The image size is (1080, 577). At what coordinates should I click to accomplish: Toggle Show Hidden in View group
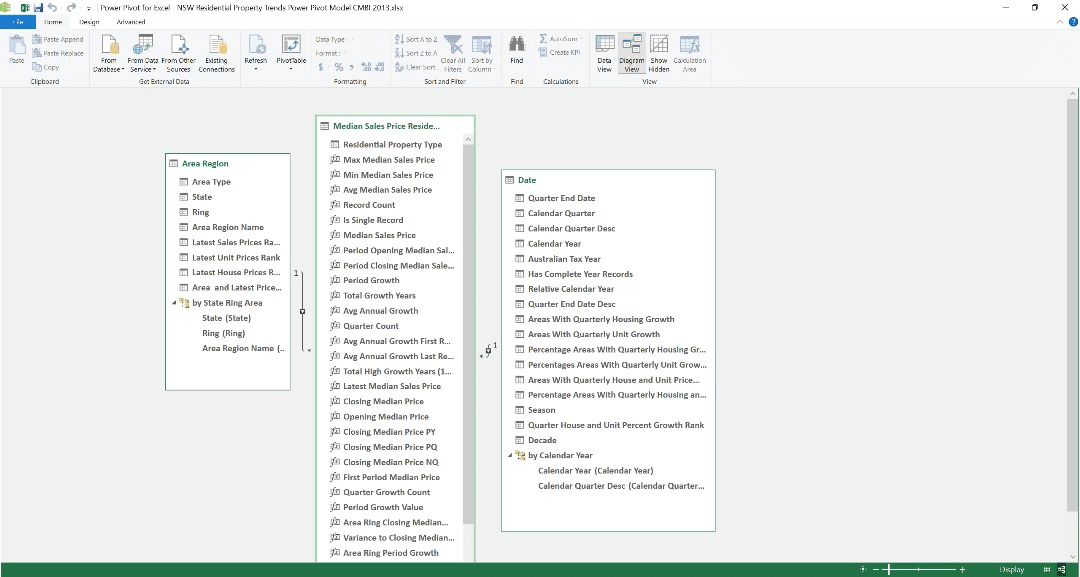click(x=658, y=53)
